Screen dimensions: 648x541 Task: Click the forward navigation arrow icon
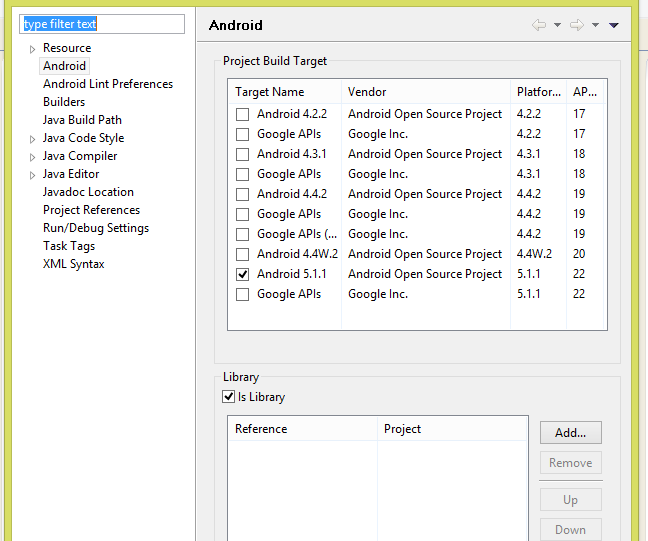(x=576, y=25)
